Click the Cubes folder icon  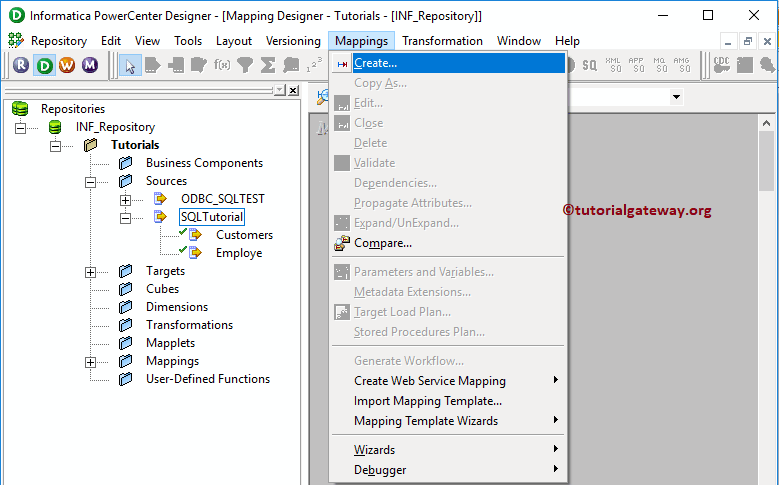tap(126, 289)
